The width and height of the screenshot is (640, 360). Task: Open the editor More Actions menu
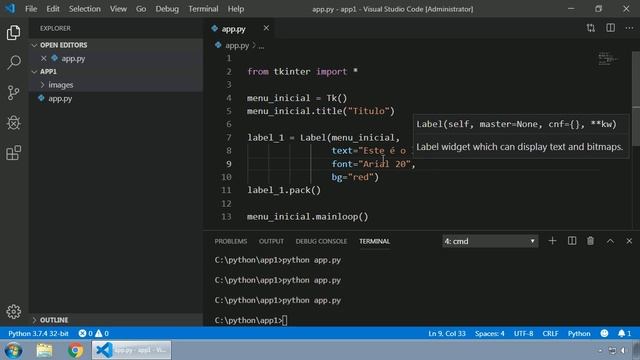point(629,28)
